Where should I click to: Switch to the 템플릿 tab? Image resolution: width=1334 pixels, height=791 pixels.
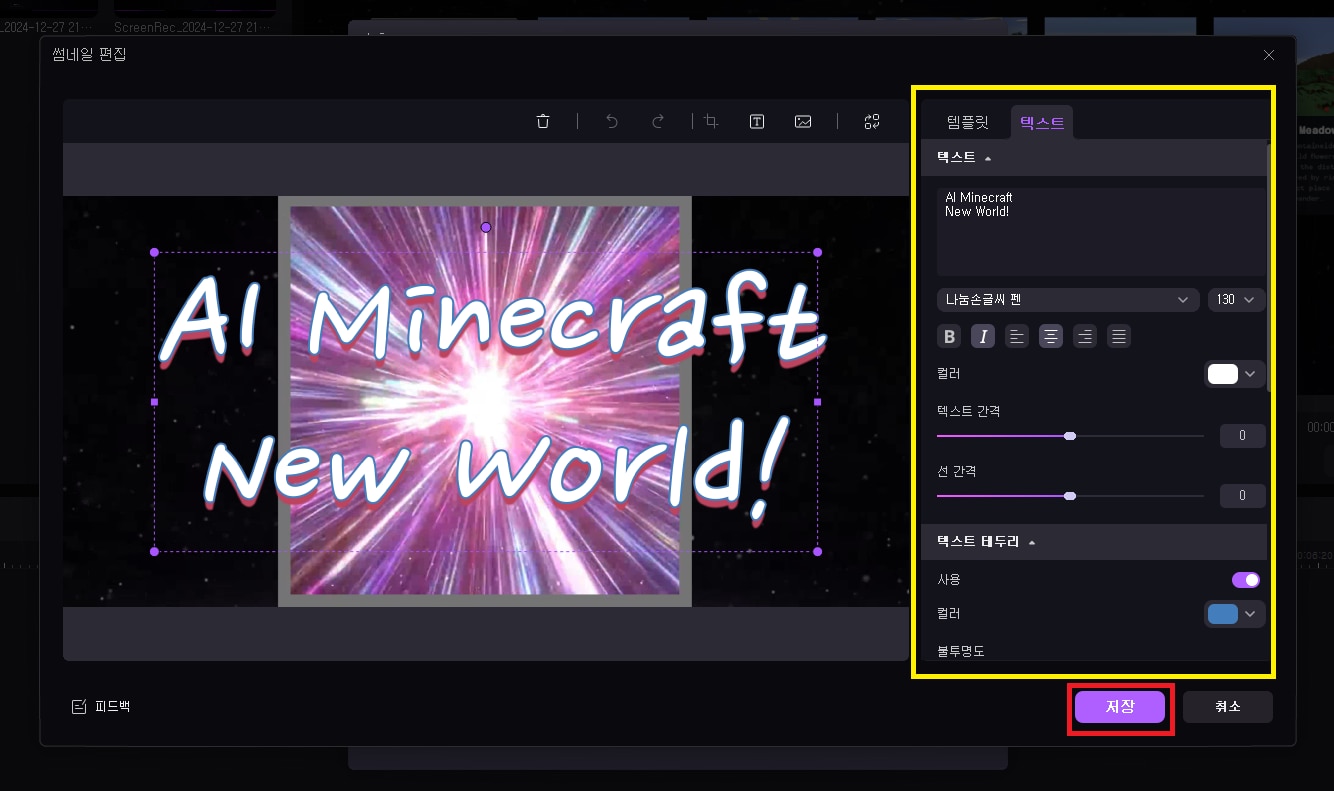[x=968, y=124]
